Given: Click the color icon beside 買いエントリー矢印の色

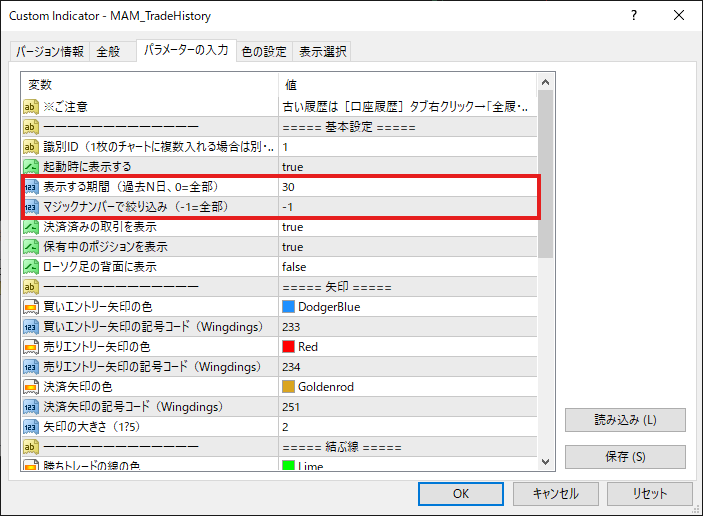Looking at the screenshot, I should coord(30,307).
